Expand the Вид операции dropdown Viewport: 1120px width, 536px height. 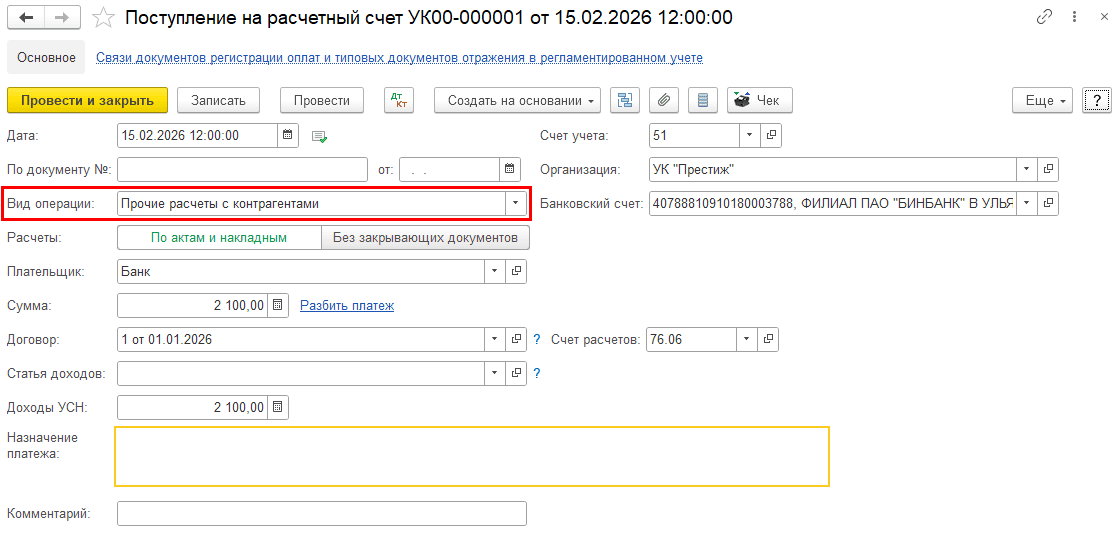point(516,204)
